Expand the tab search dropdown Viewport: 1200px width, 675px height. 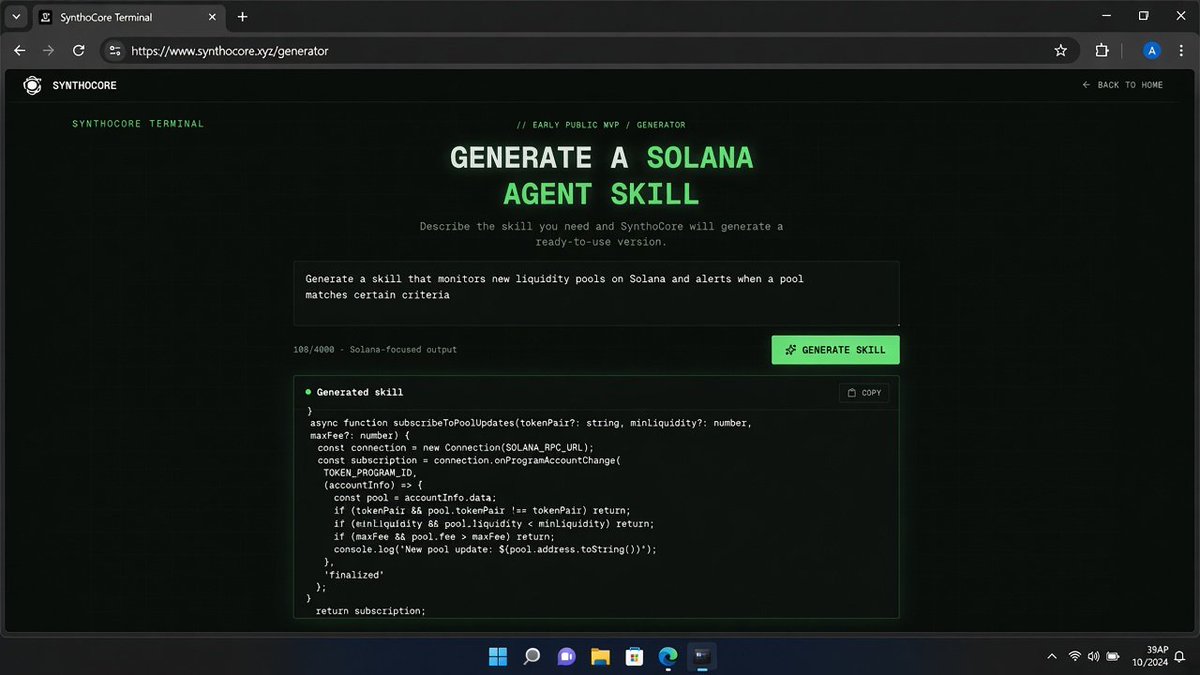[x=15, y=17]
